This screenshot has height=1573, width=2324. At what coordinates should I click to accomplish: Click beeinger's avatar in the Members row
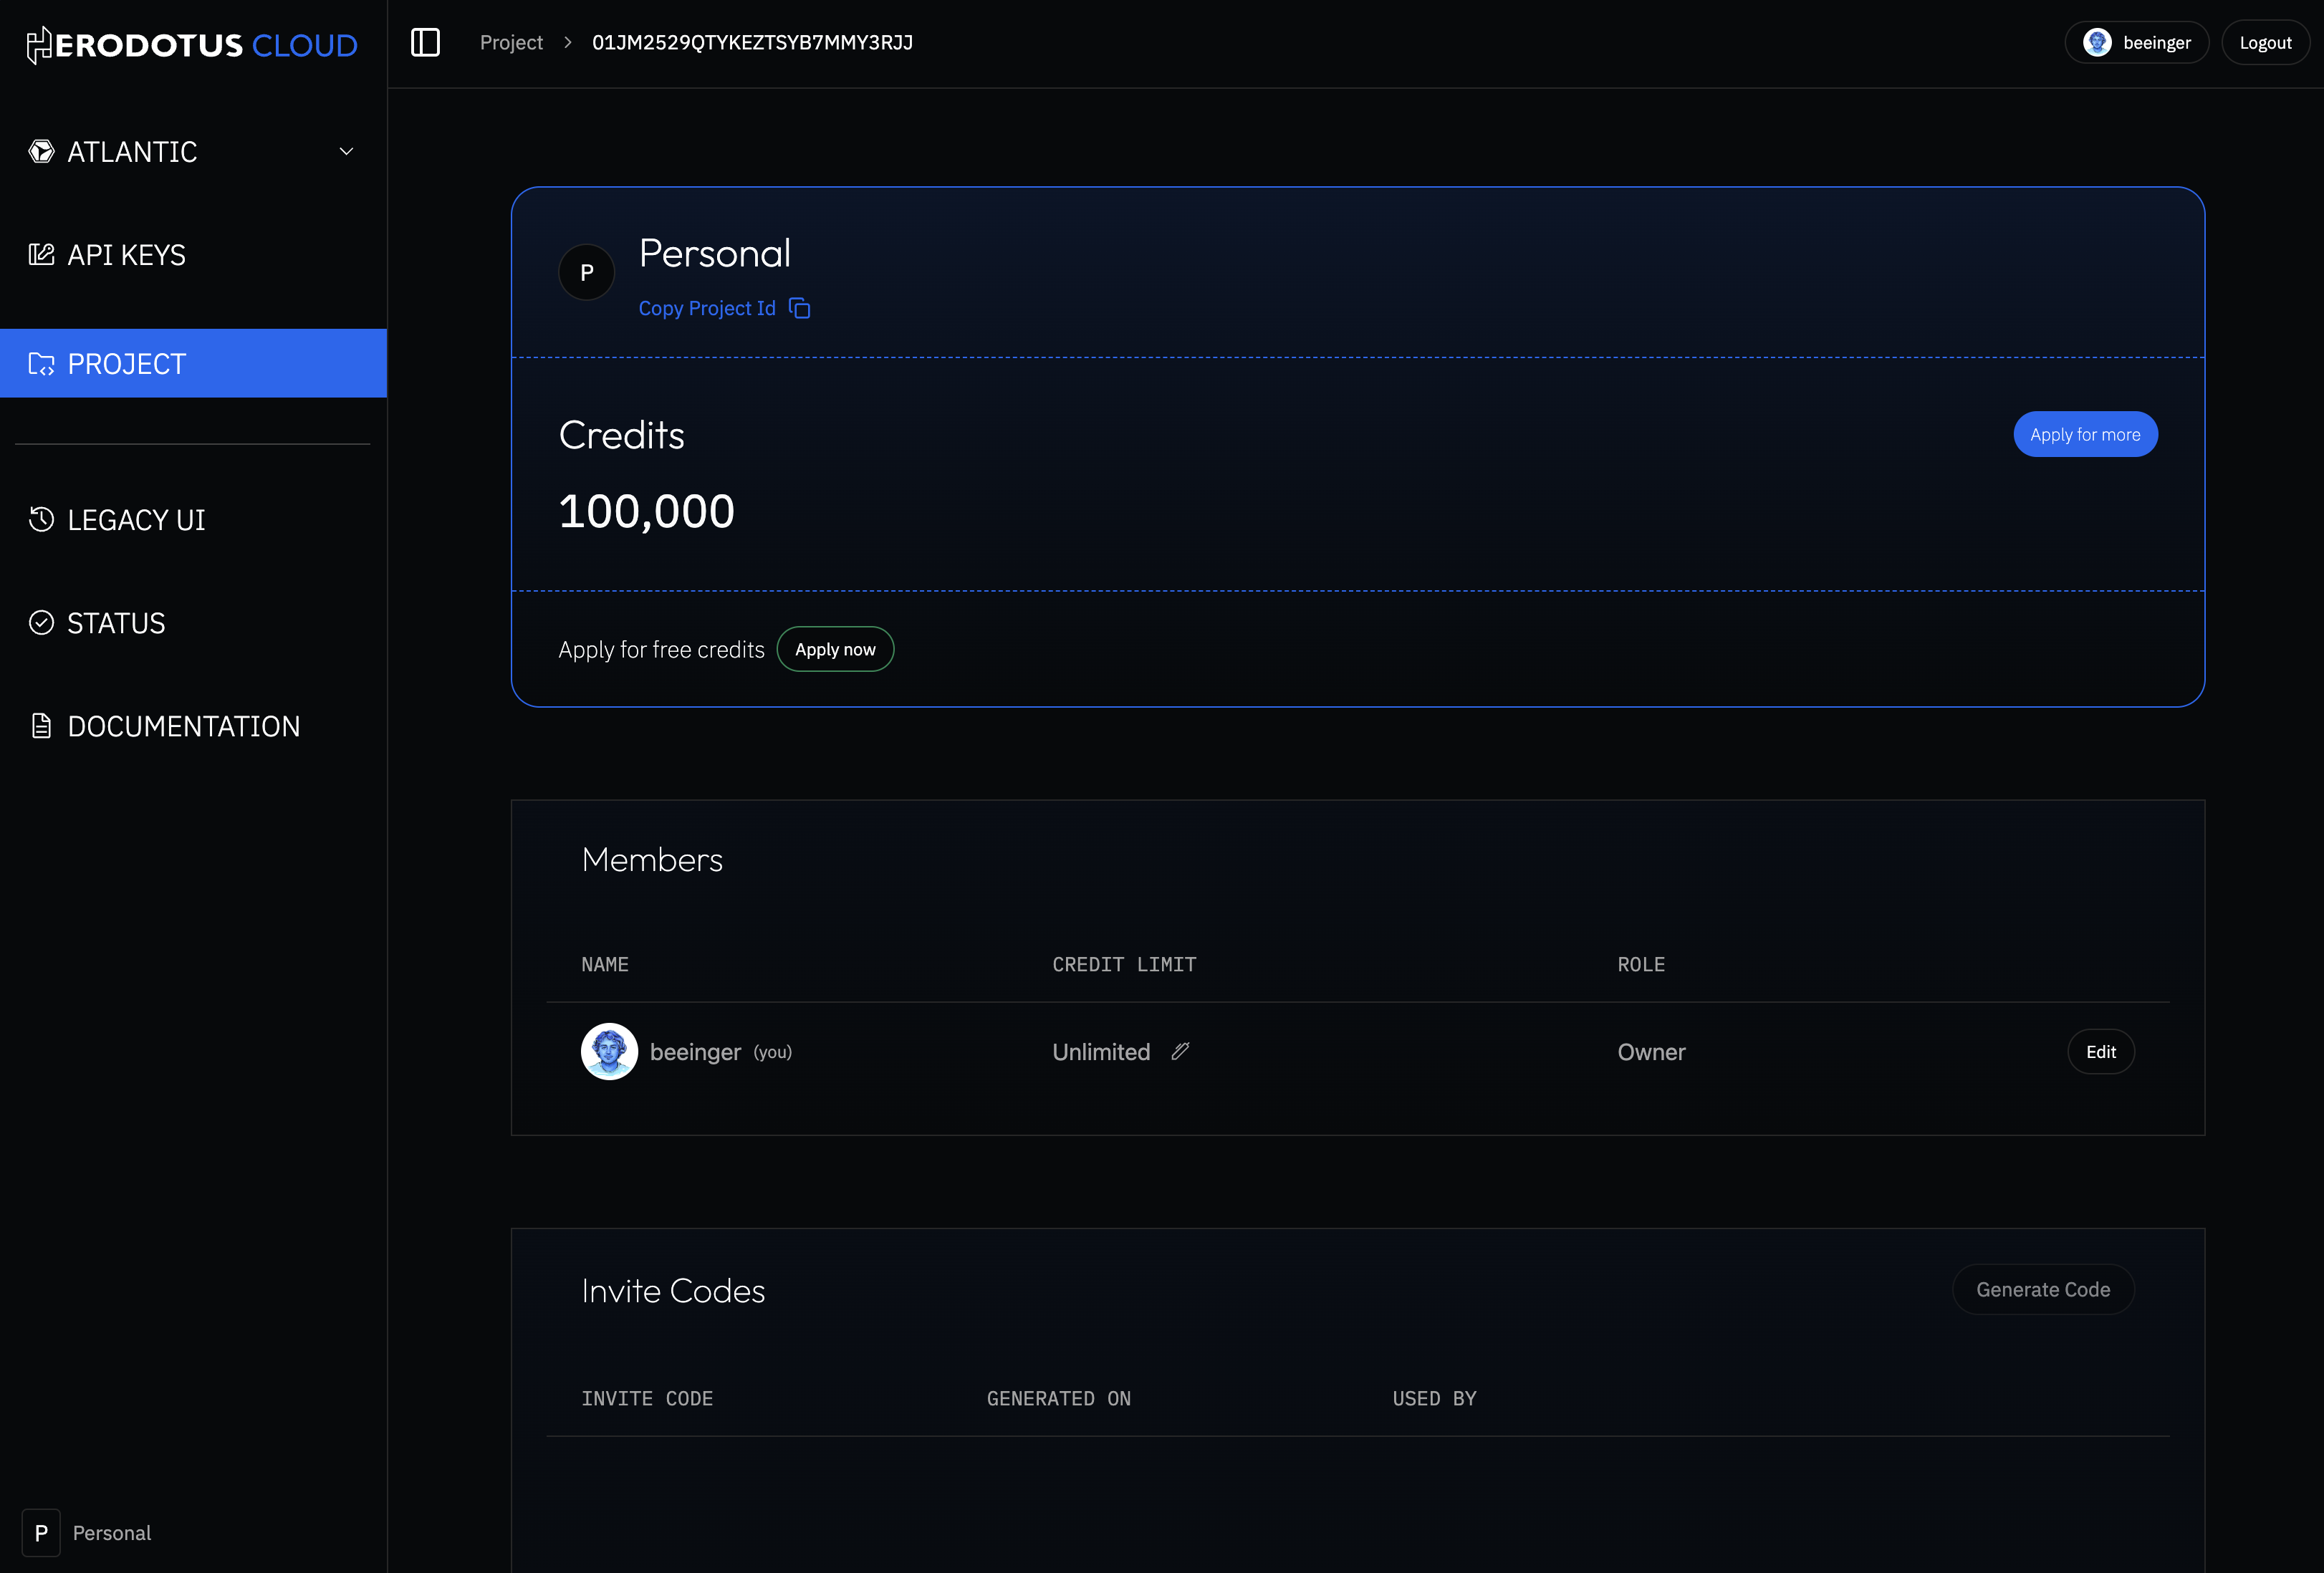pyautogui.click(x=609, y=1051)
